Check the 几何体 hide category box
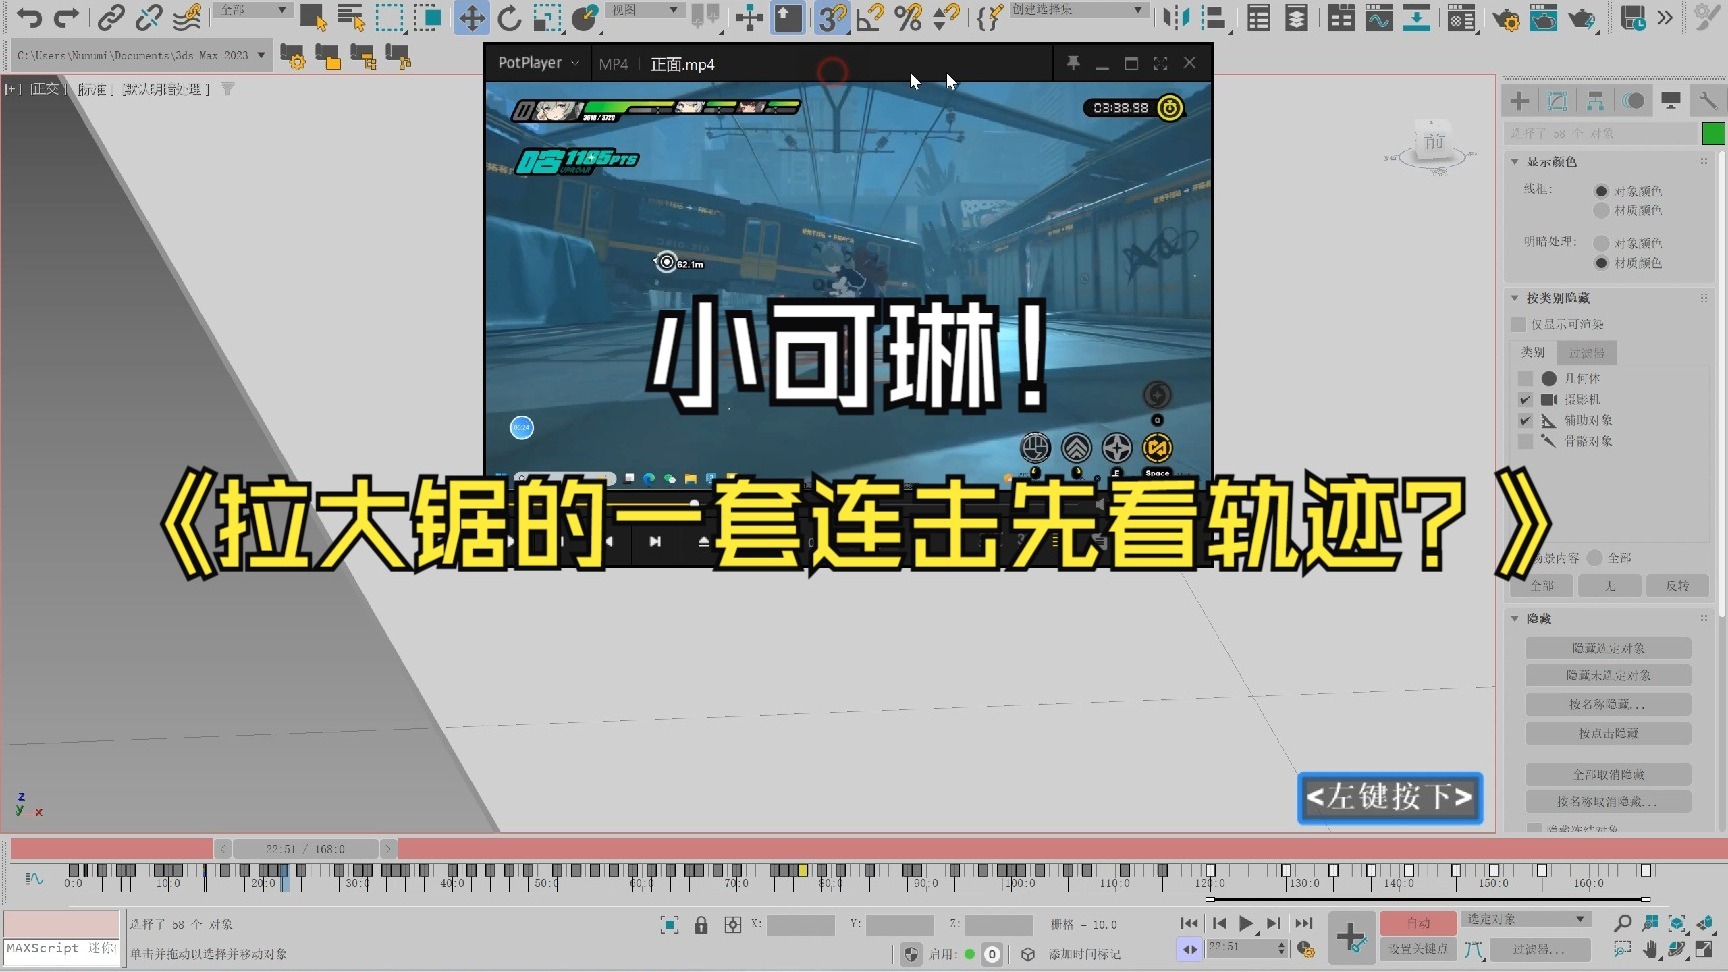The height and width of the screenshot is (972, 1728). click(x=1525, y=379)
